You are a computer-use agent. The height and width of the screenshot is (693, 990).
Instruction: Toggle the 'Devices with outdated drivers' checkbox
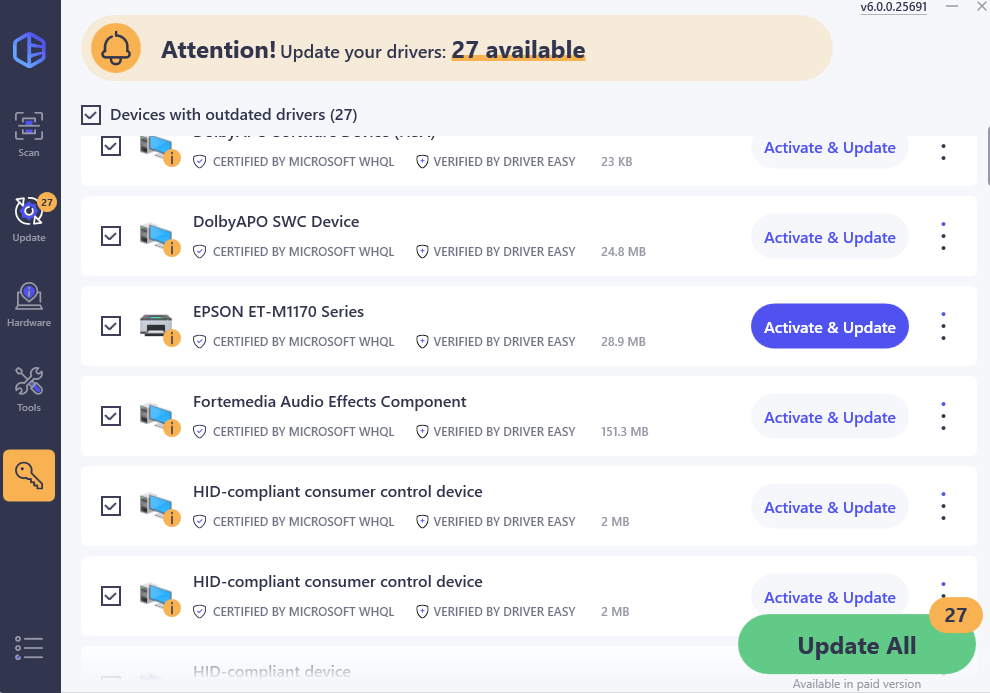click(x=91, y=115)
